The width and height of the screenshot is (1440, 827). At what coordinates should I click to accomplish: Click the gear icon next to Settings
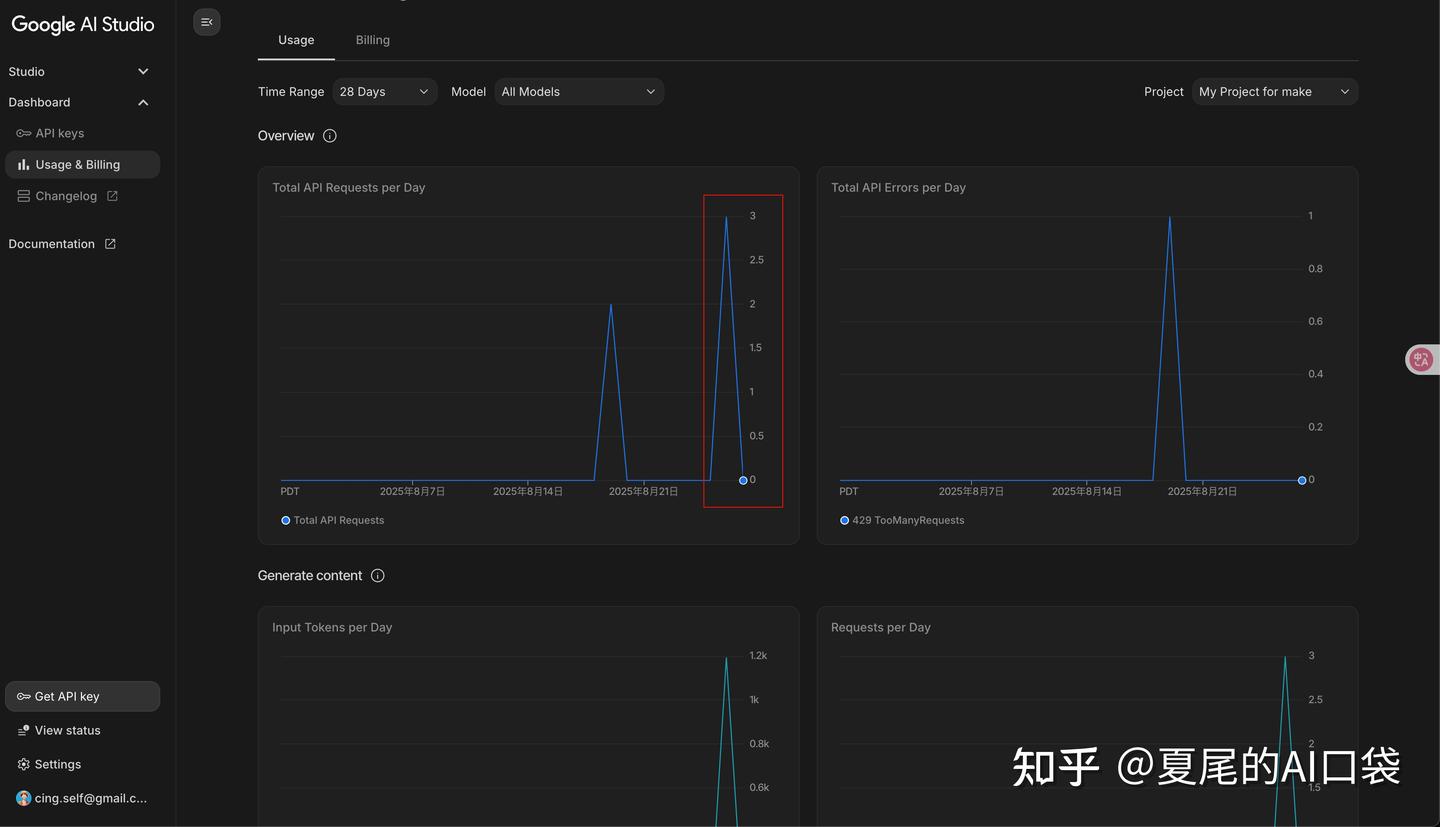23,764
